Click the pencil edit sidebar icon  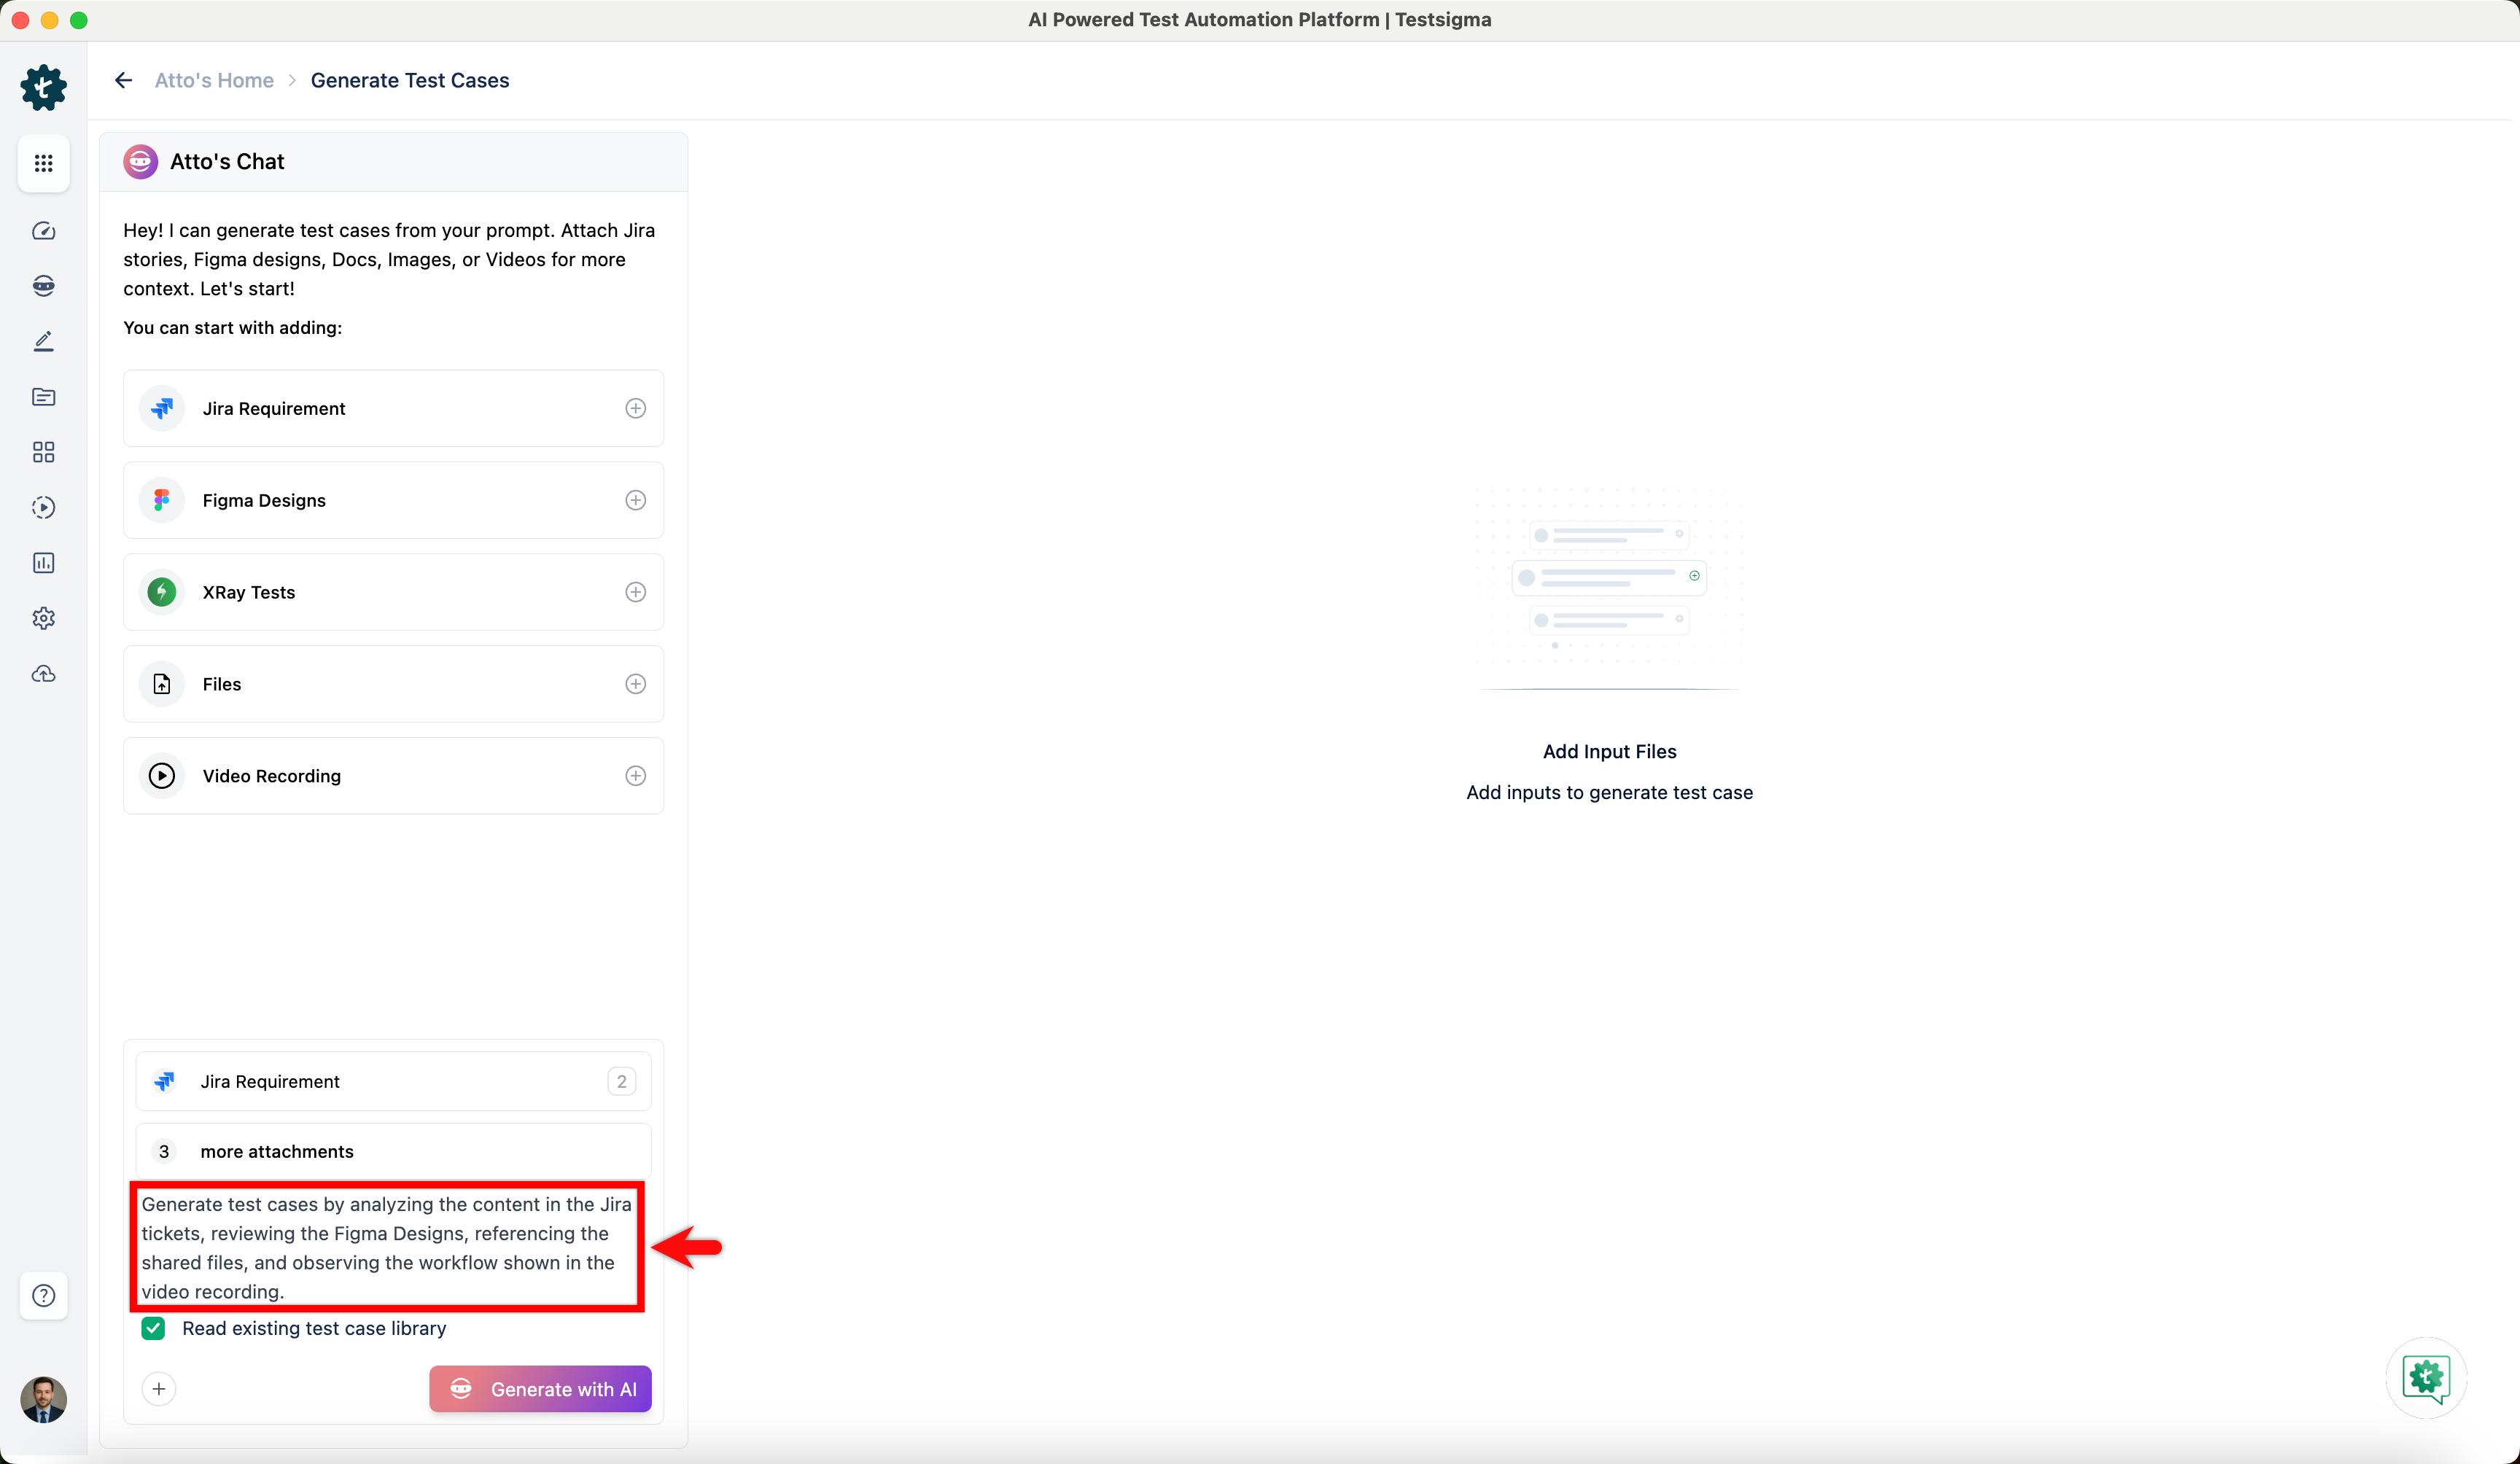[43, 342]
